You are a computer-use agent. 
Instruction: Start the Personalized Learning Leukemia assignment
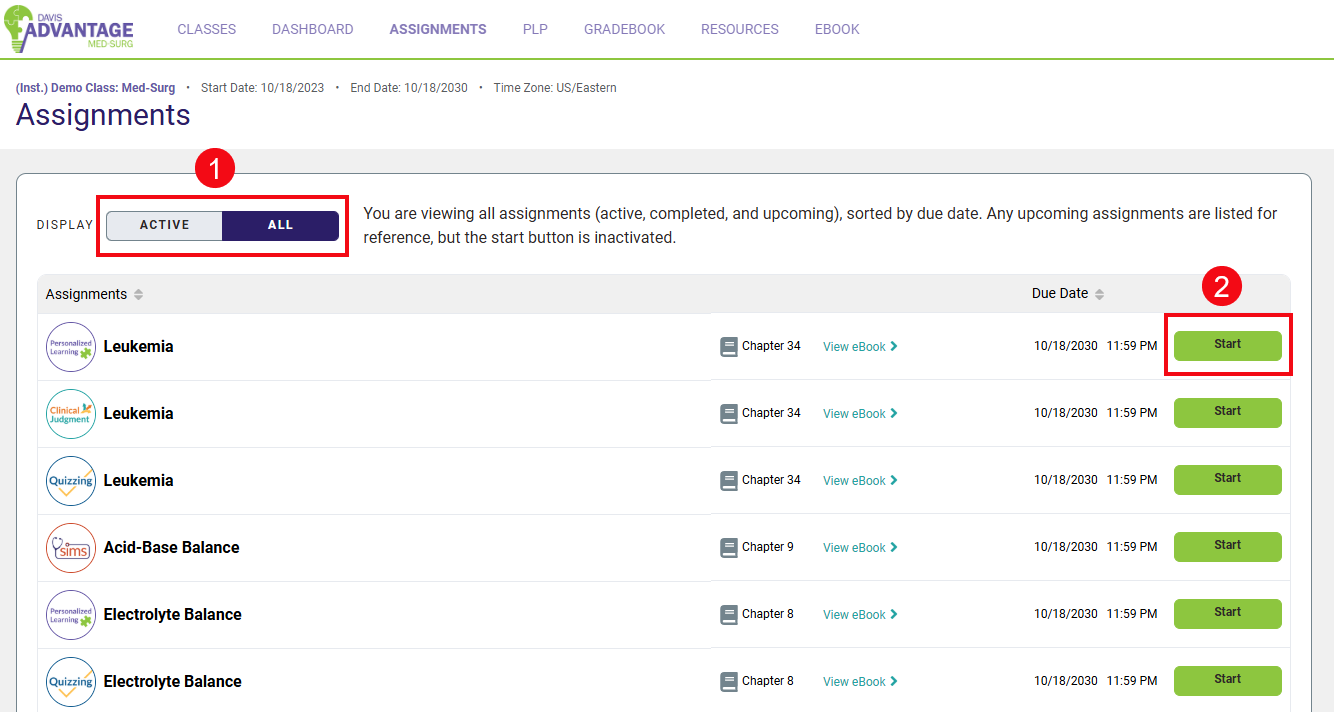[1227, 346]
